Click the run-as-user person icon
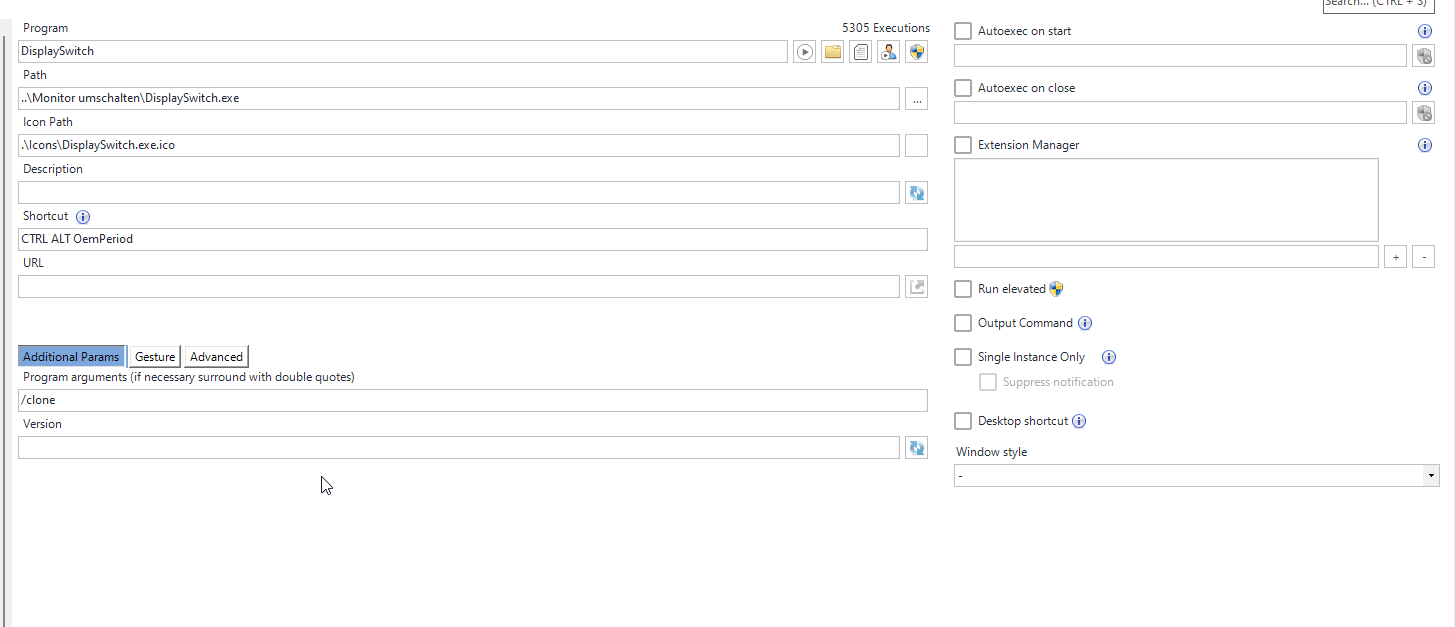This screenshot has width=1455, height=627. click(889, 52)
